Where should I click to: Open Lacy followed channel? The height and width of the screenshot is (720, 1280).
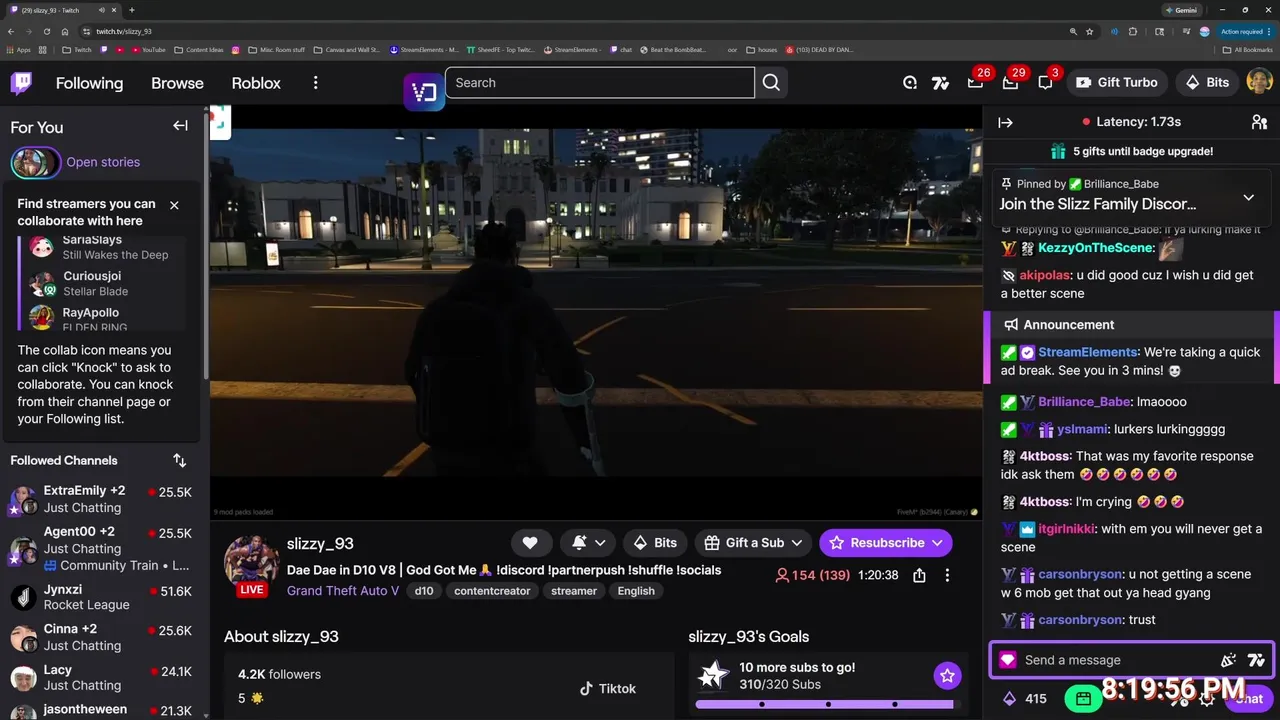[105, 677]
